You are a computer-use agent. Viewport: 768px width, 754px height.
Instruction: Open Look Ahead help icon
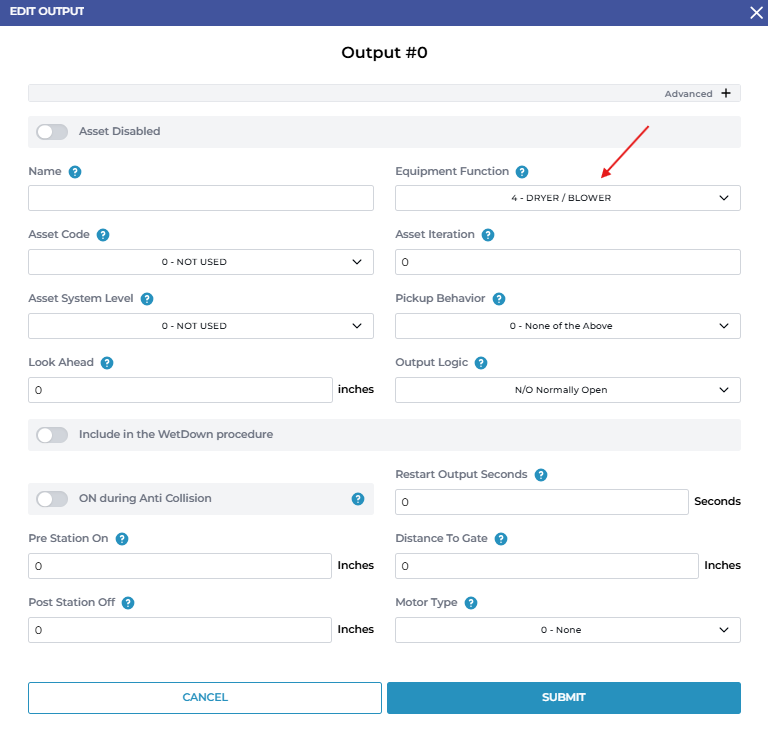click(108, 363)
